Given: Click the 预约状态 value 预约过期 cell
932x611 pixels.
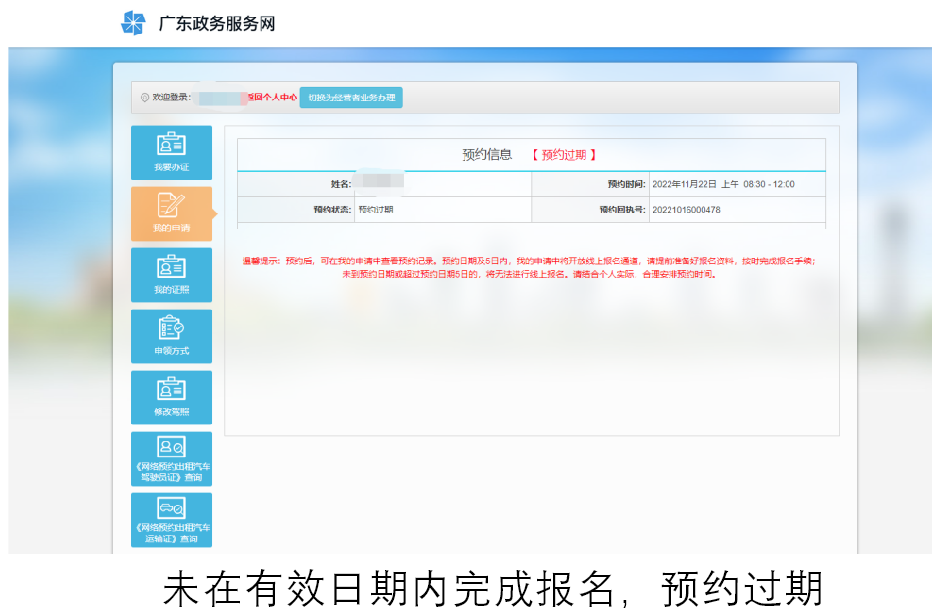Looking at the screenshot, I should point(376,210).
